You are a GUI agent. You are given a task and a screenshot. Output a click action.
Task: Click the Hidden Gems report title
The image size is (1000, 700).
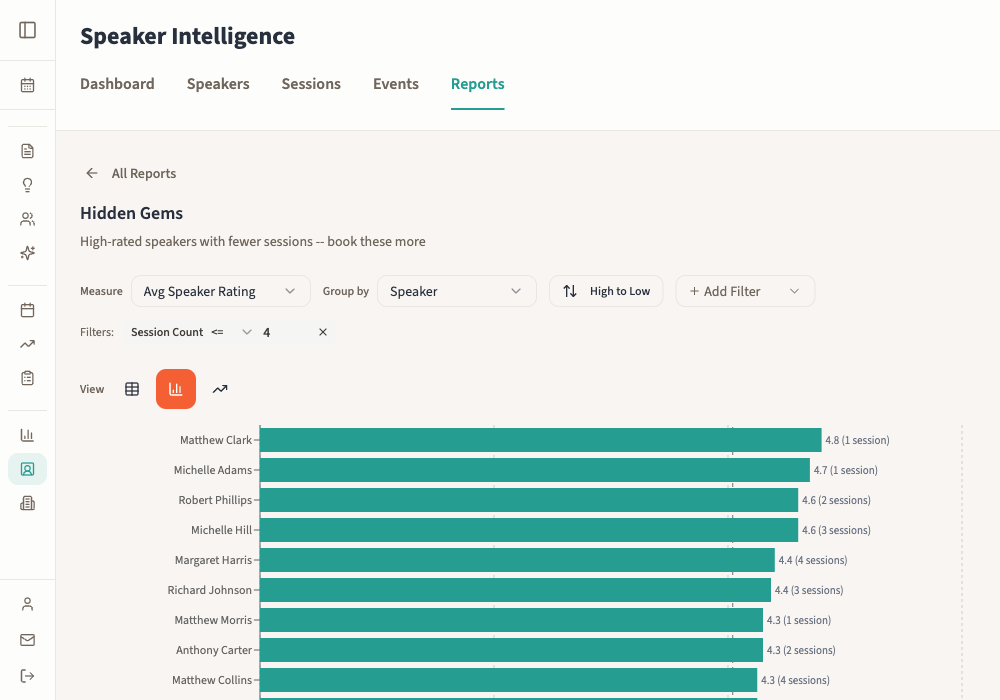131,213
